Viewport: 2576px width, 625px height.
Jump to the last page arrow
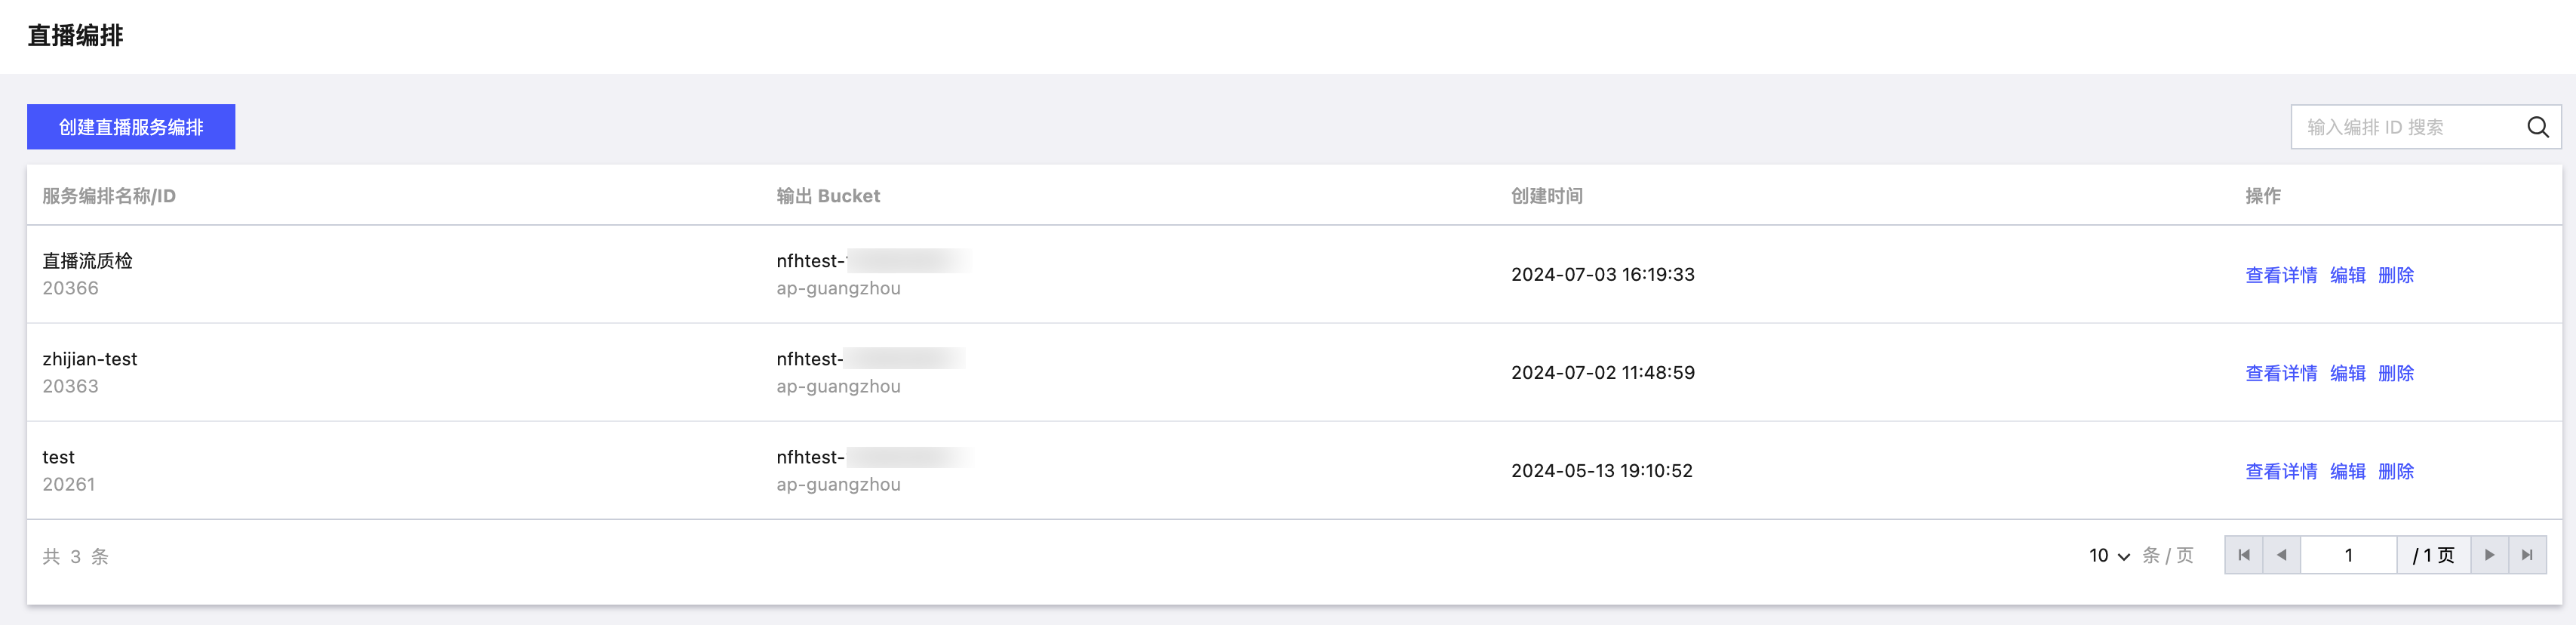pos(2527,555)
